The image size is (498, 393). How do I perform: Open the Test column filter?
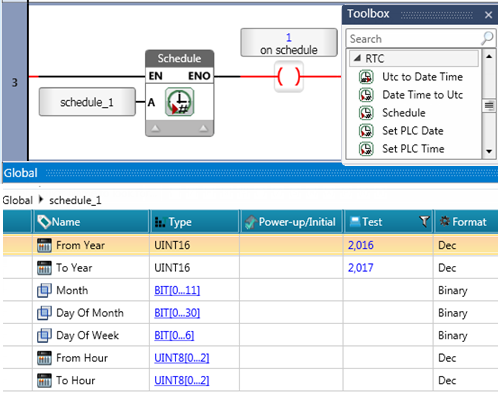[x=424, y=222]
